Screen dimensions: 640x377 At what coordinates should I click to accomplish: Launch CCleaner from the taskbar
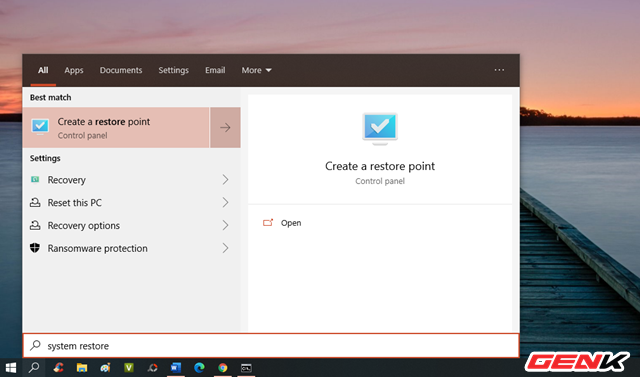[x=58, y=368]
